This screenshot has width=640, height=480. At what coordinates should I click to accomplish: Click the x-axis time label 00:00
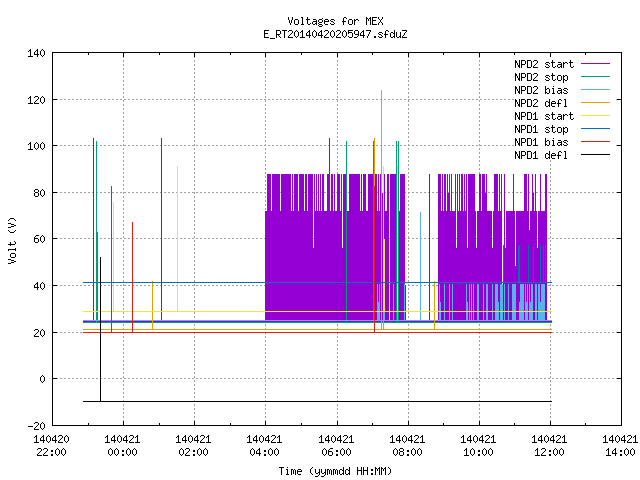point(122,452)
